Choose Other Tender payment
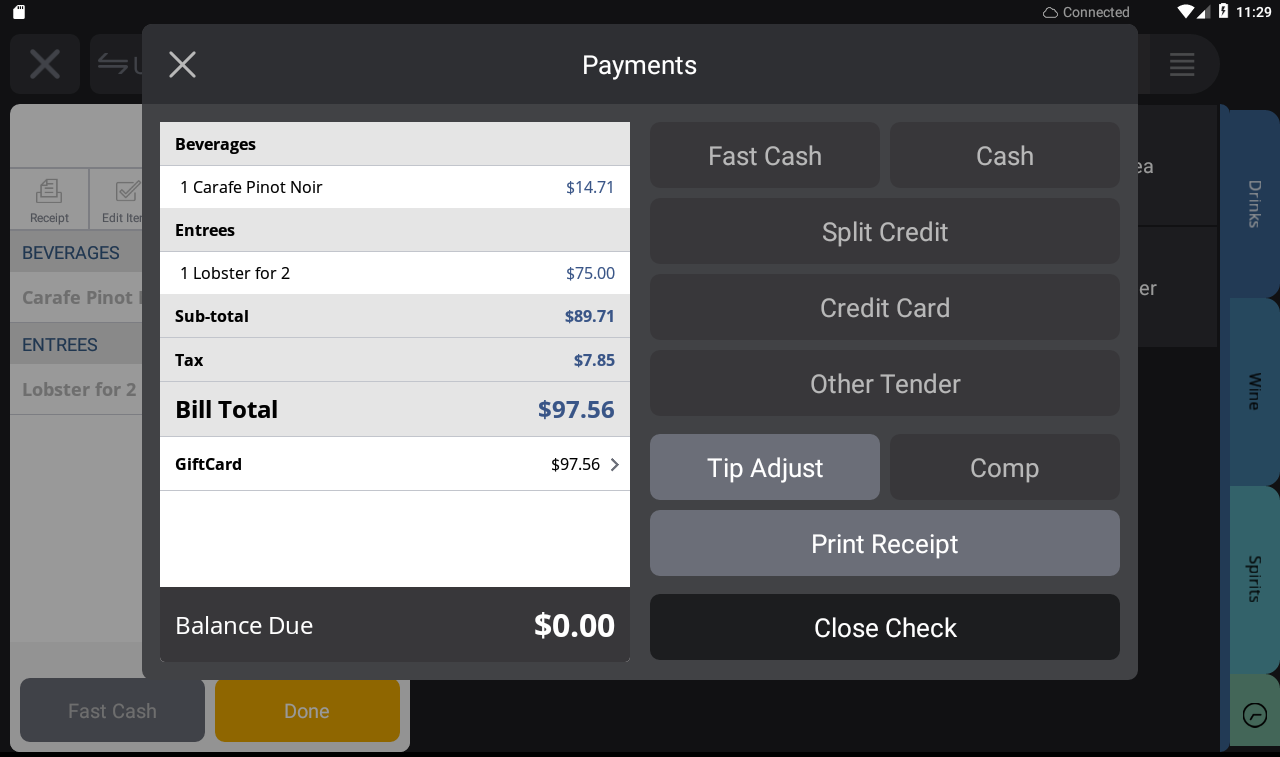Viewport: 1280px width, 757px height. point(884,383)
